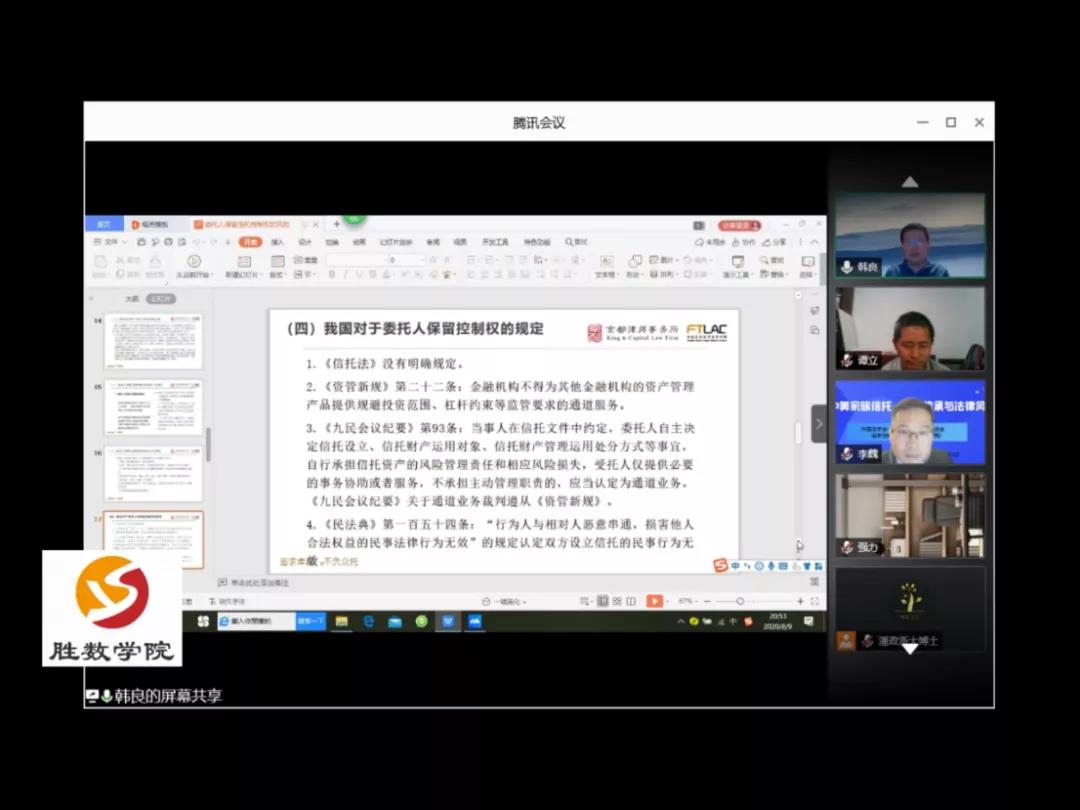Screen dimensions: 1080x810
Task: Select slide 15 thumbnail
Action: coord(154,407)
